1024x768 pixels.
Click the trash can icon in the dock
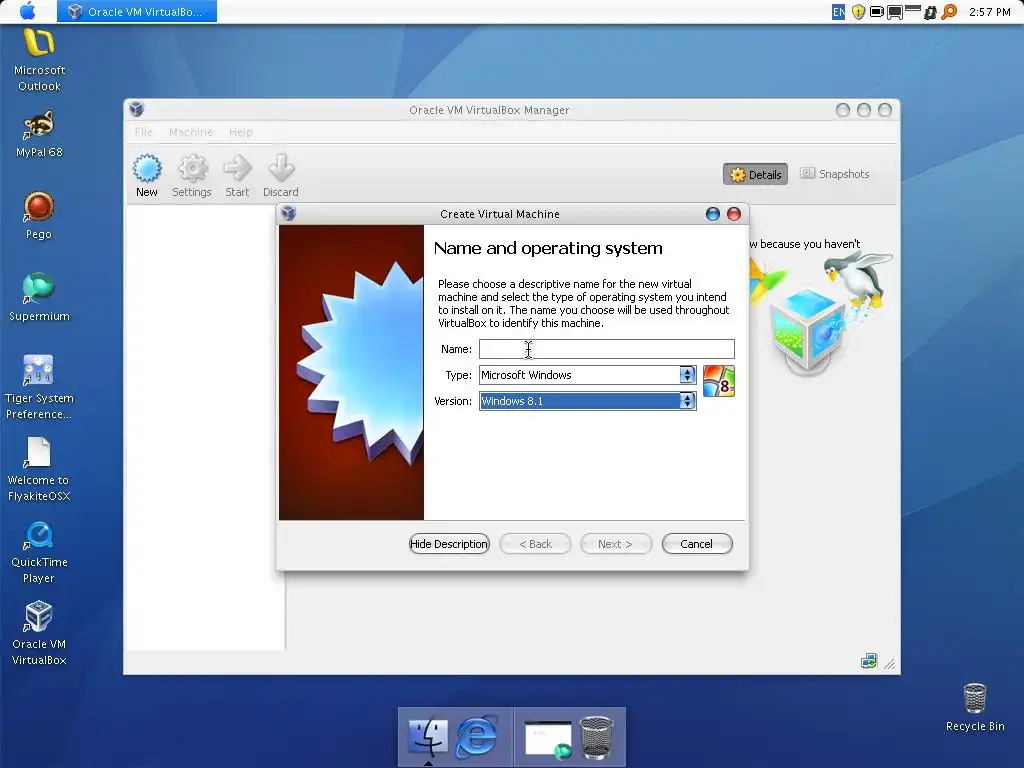pyautogui.click(x=596, y=737)
